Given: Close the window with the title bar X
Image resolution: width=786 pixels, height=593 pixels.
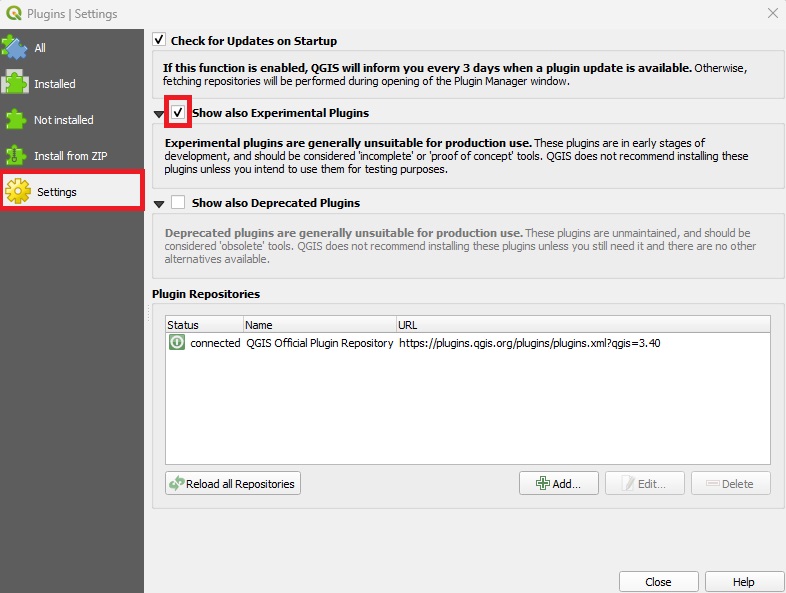Looking at the screenshot, I should click(773, 14).
